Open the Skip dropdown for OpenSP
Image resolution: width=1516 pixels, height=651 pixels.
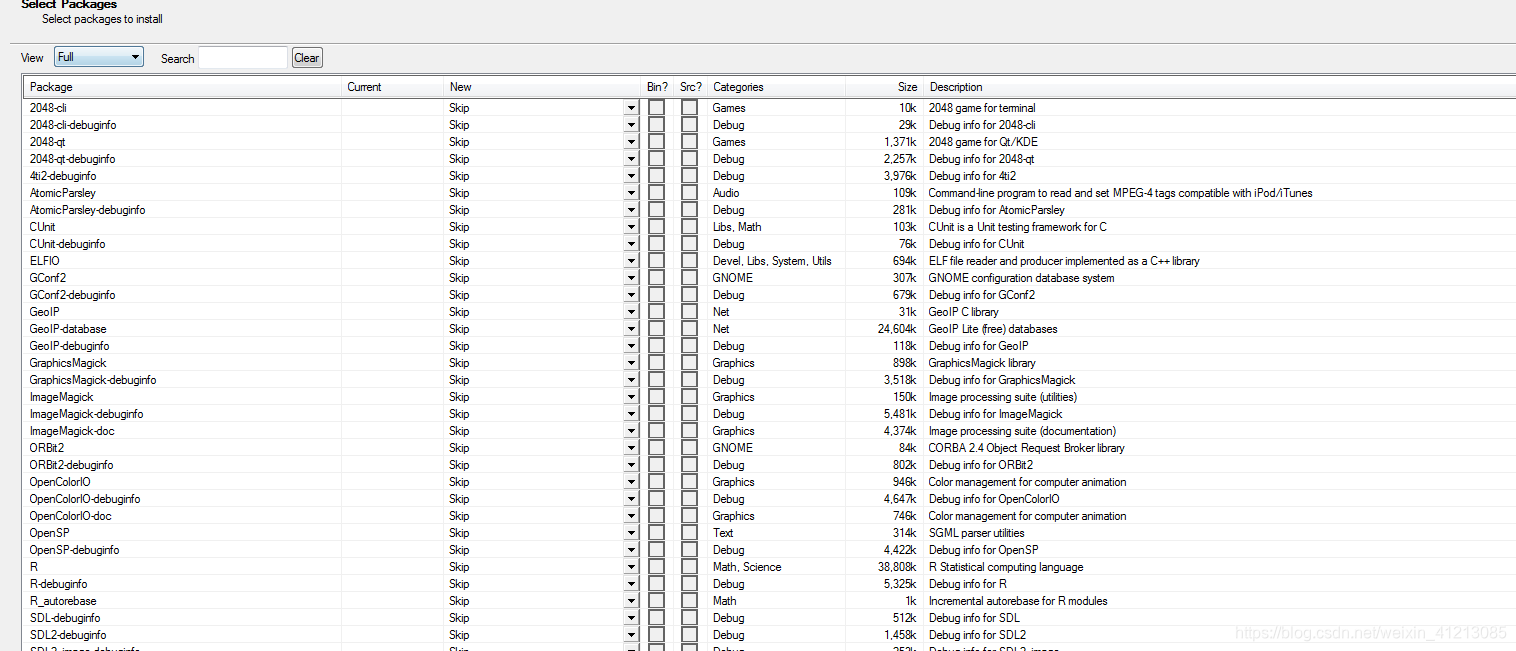pyautogui.click(x=631, y=533)
